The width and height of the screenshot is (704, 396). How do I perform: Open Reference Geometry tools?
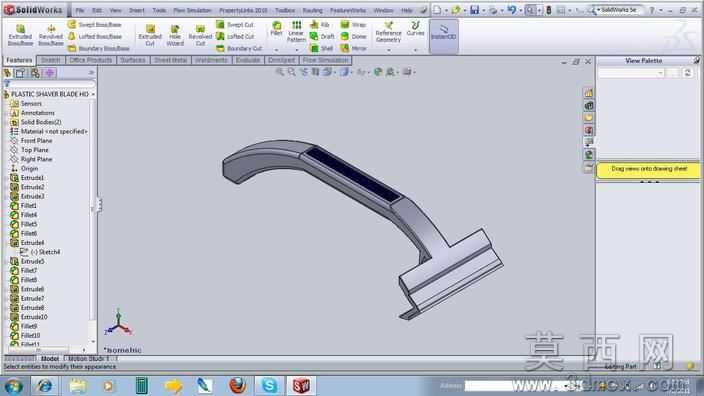388,32
